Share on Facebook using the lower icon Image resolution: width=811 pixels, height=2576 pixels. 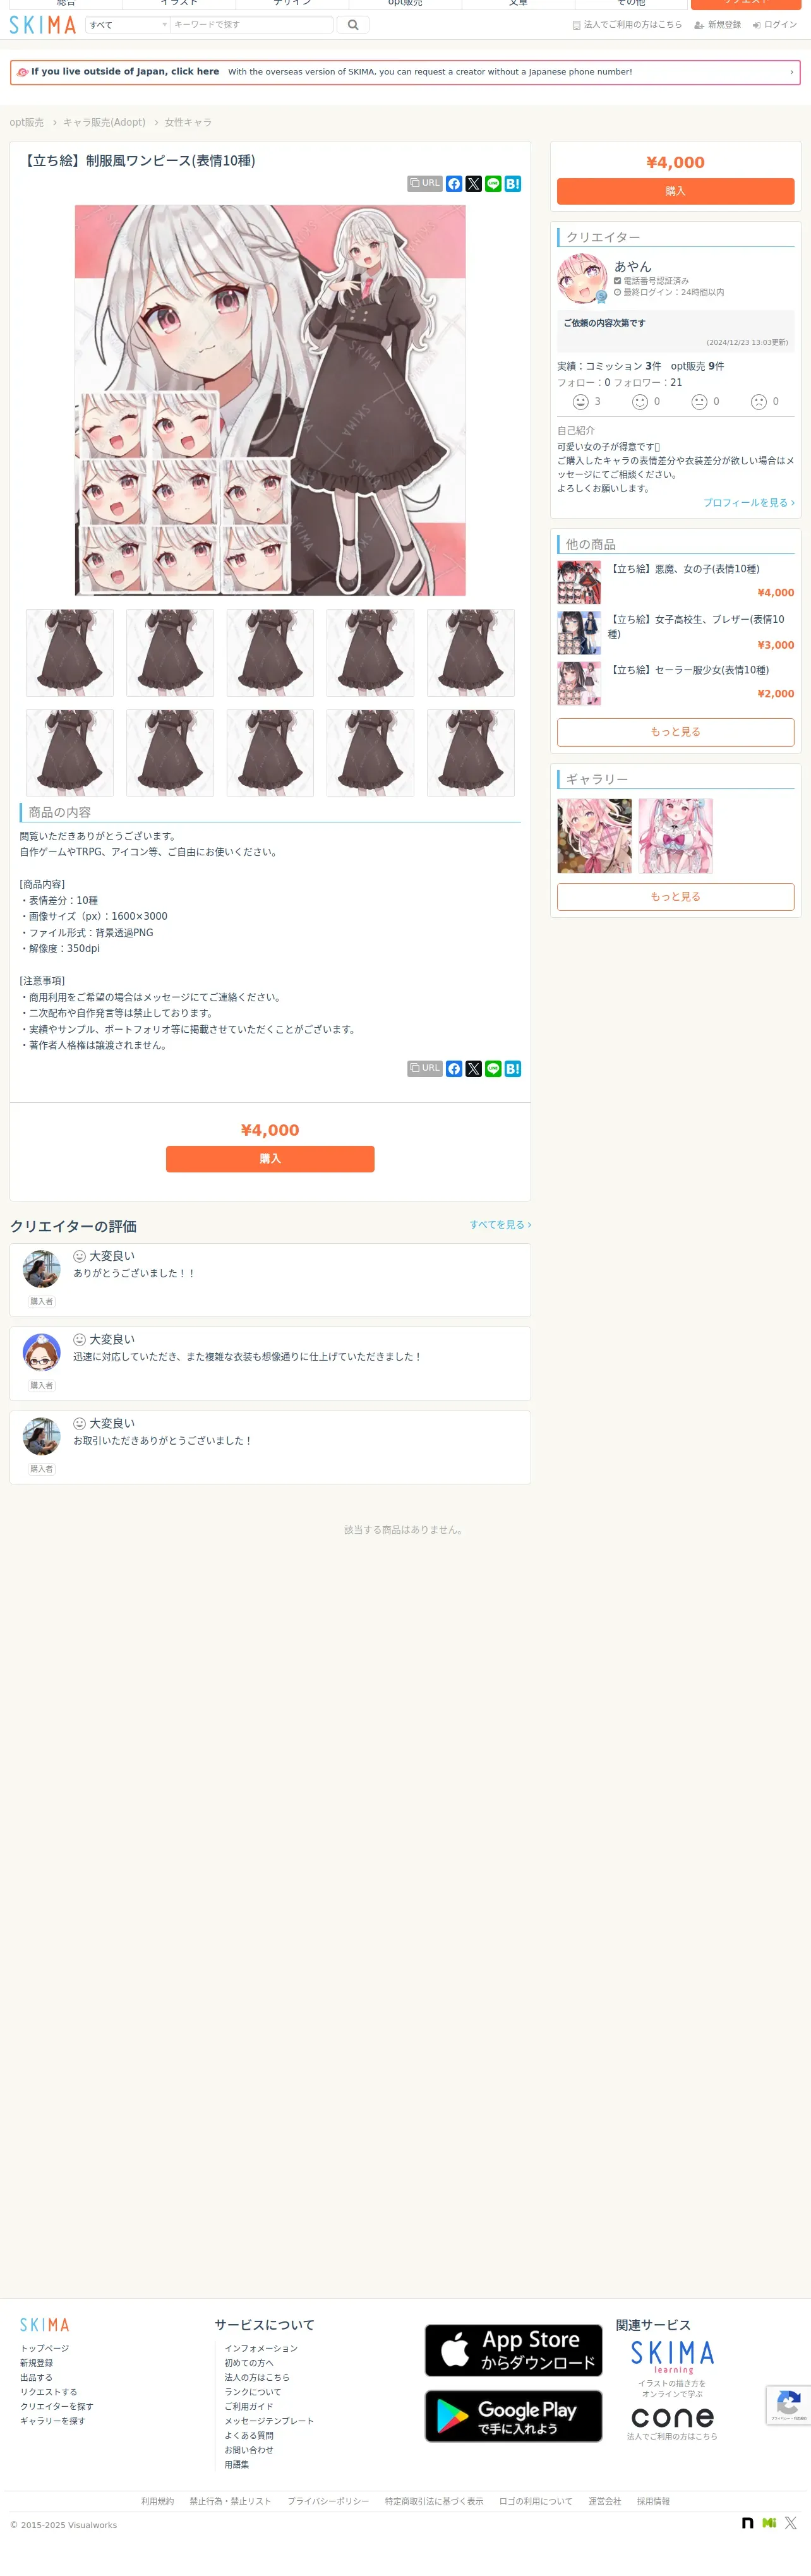coord(454,1069)
